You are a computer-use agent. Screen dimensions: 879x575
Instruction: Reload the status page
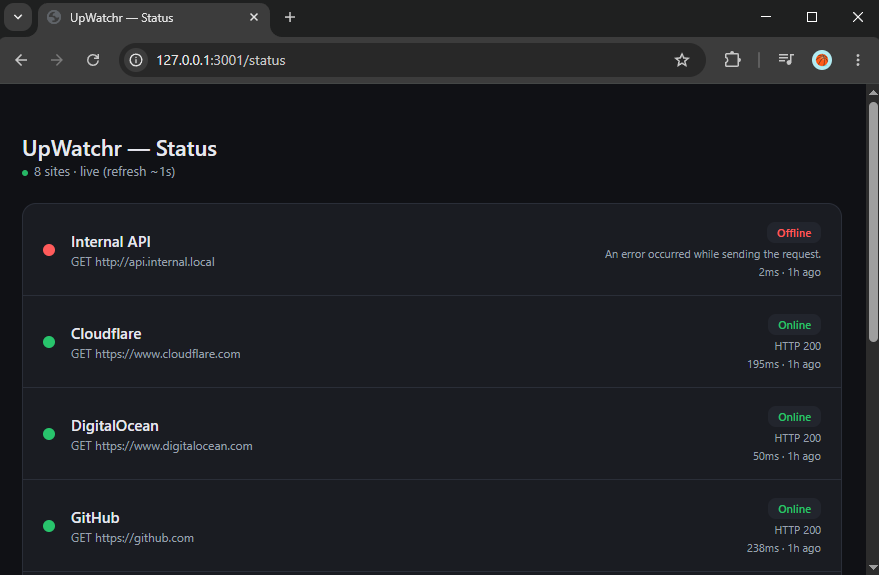click(93, 60)
